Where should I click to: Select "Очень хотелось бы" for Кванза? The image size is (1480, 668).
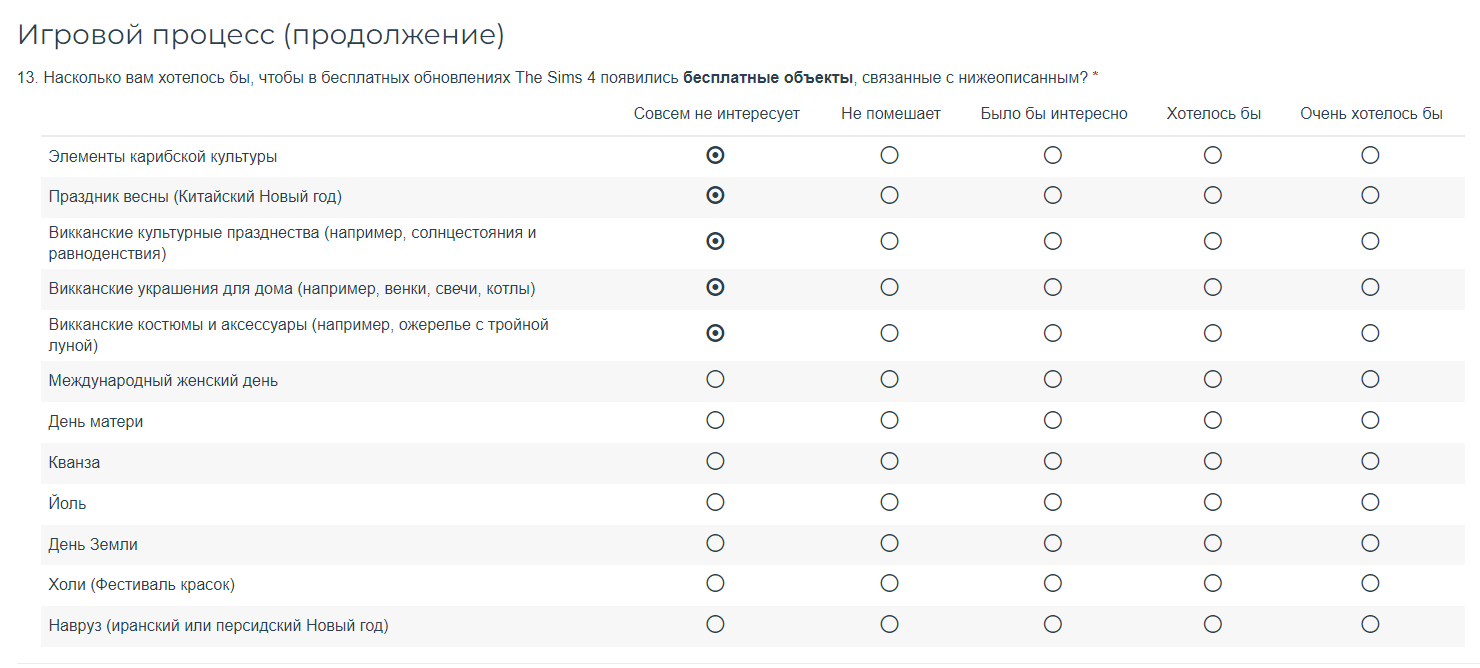pos(1370,461)
